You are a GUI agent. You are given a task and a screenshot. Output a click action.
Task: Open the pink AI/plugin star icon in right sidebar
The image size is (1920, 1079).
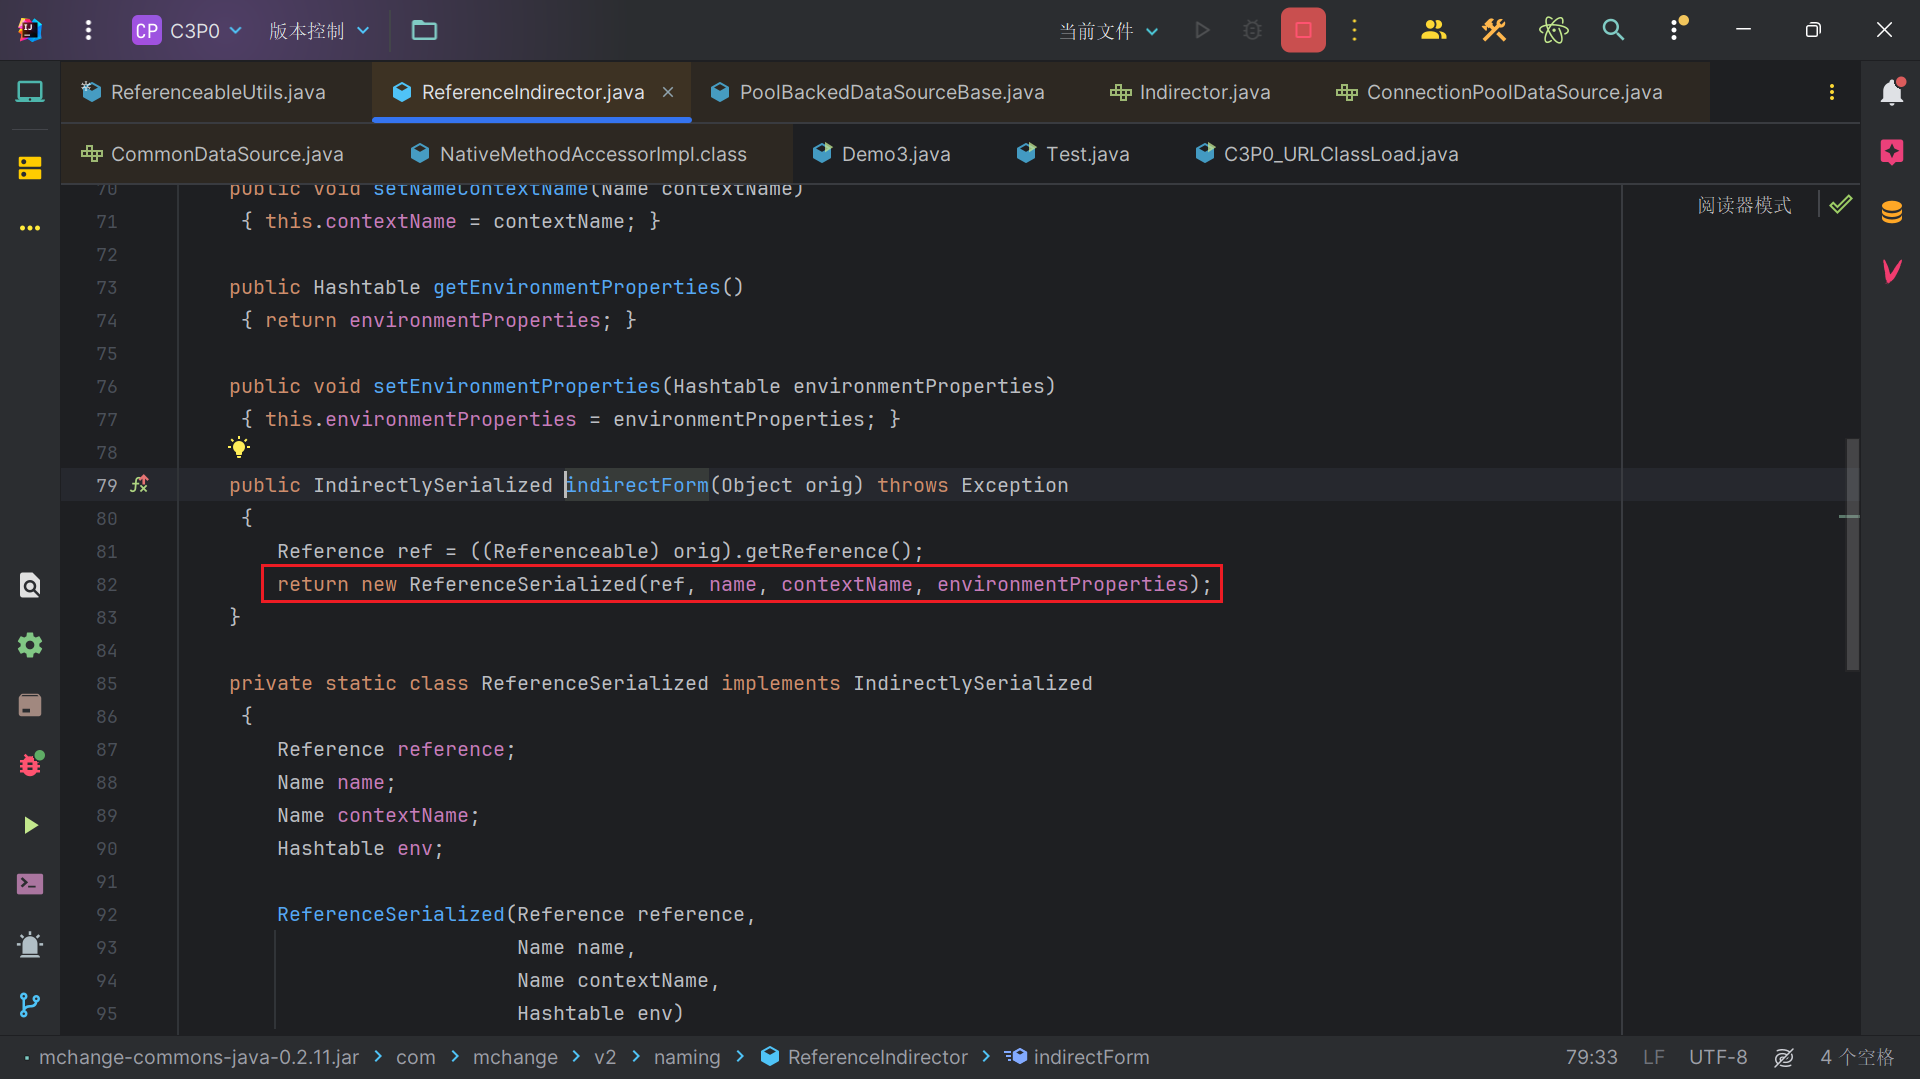(1892, 152)
